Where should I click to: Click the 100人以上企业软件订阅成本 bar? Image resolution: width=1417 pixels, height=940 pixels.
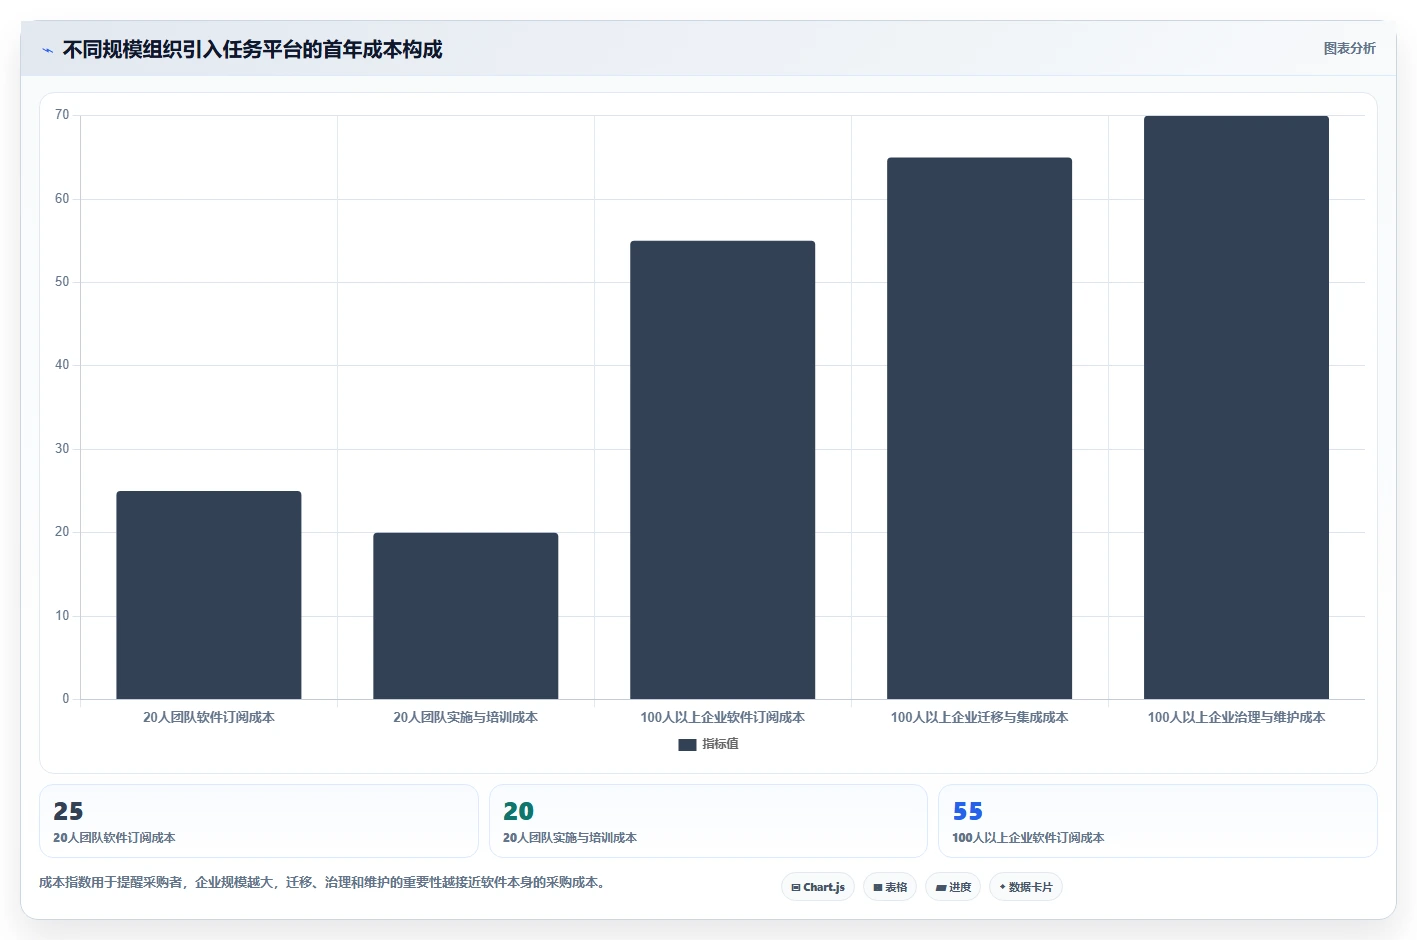pyautogui.click(x=722, y=470)
